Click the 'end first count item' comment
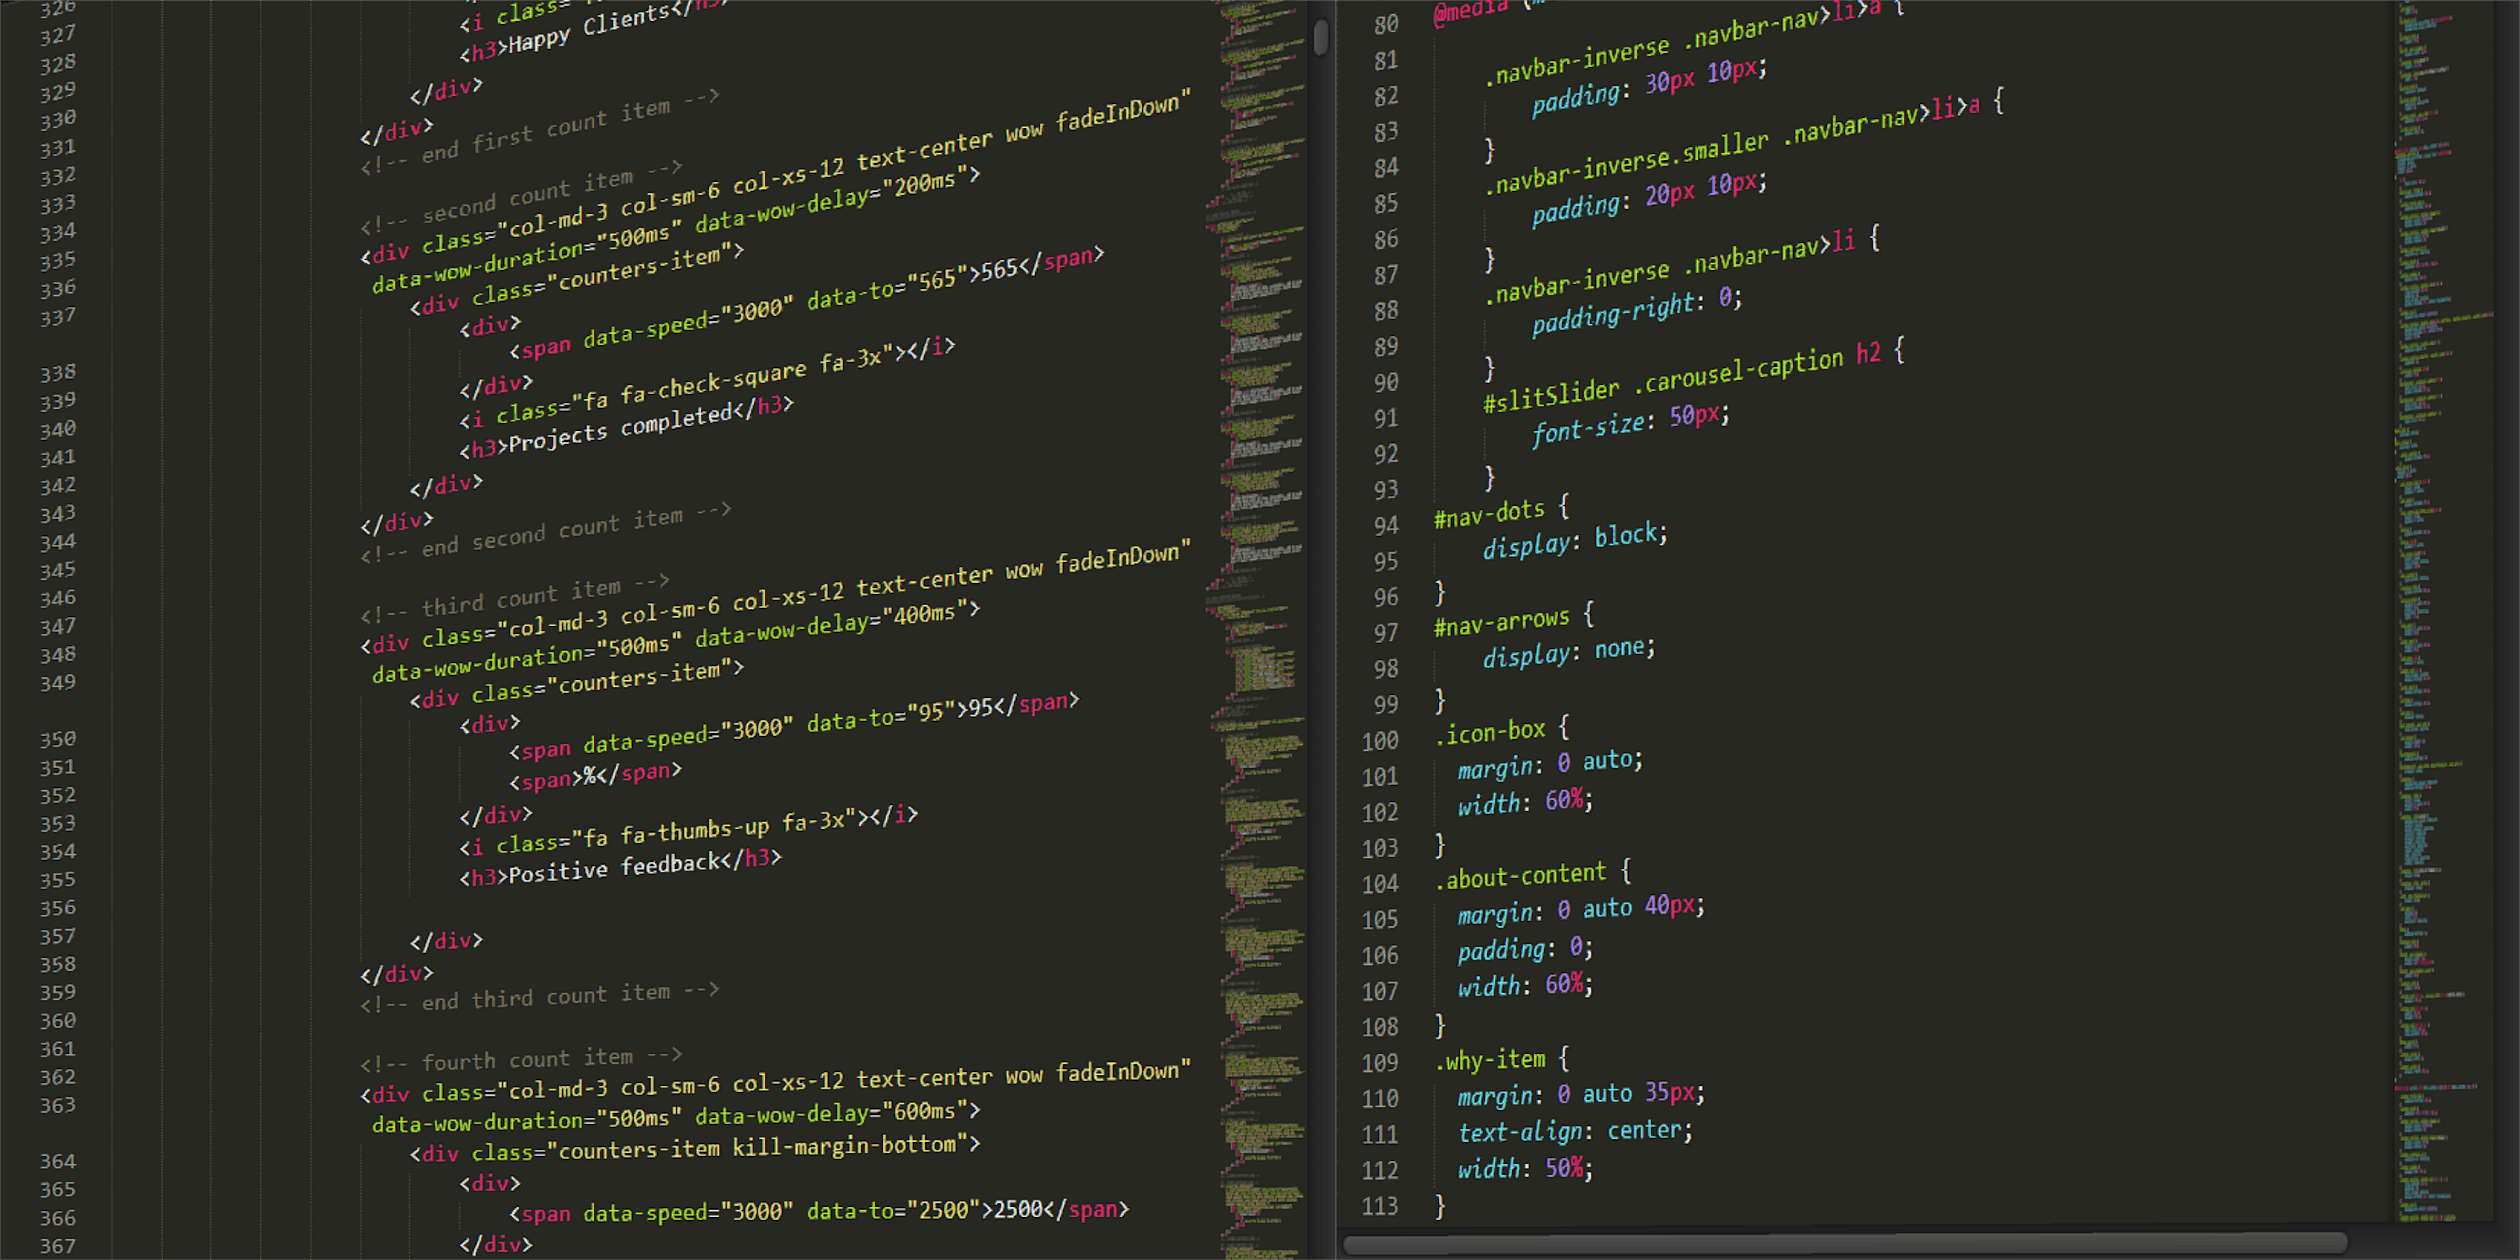Screen dimensions: 2520x1260 click(540, 133)
